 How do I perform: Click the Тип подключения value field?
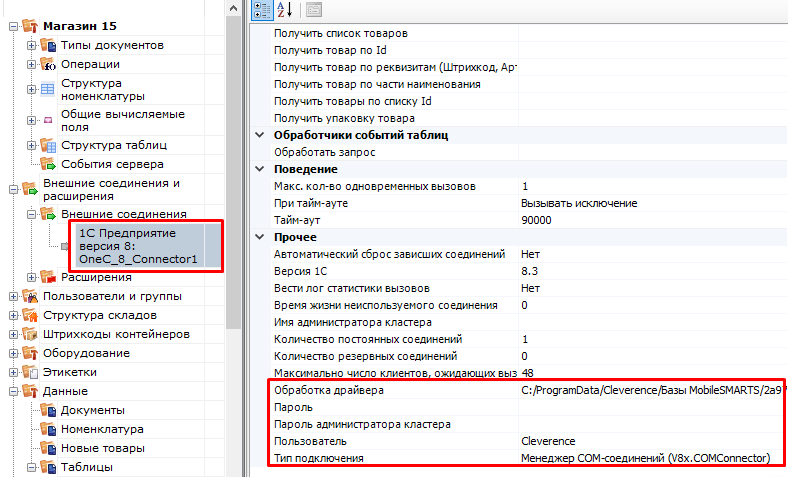[x=651, y=458]
